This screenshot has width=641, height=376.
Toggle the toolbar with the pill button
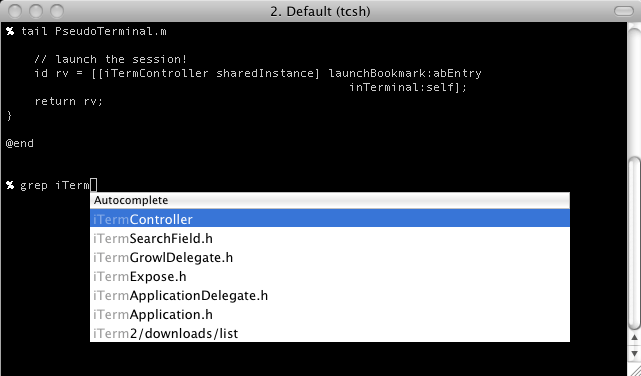point(623,11)
